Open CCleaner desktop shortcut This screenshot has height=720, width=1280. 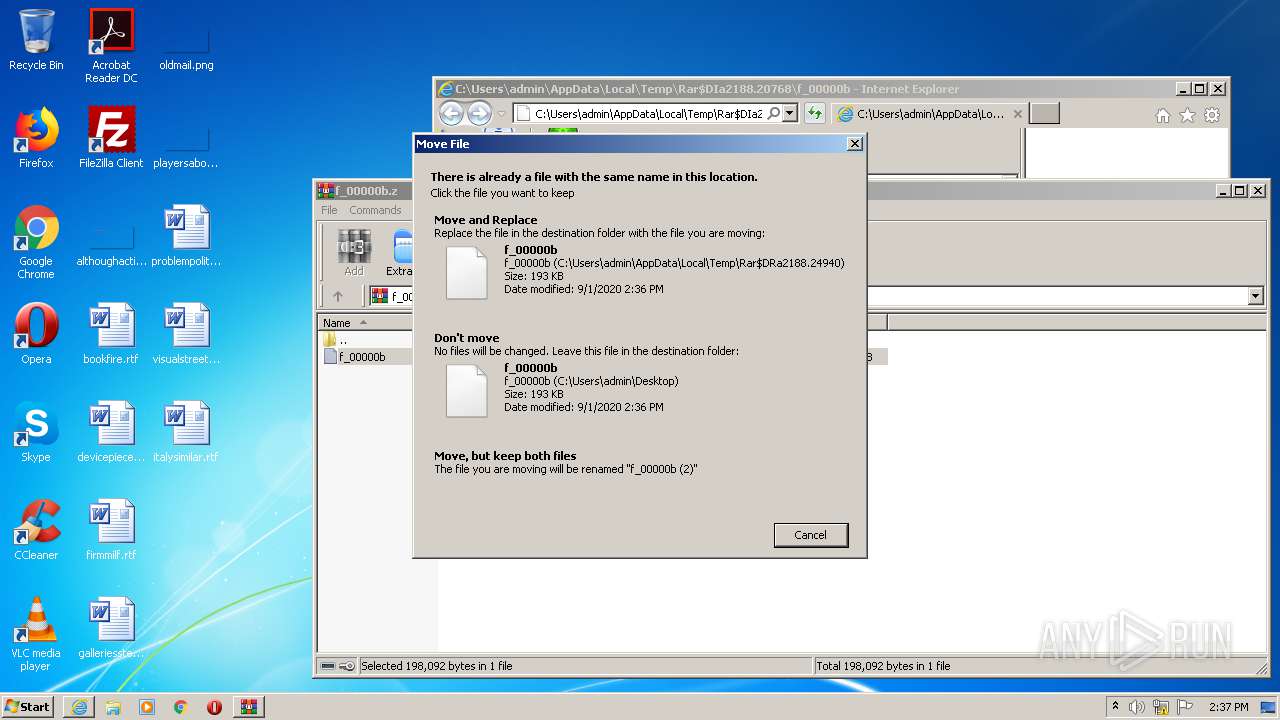coord(36,530)
